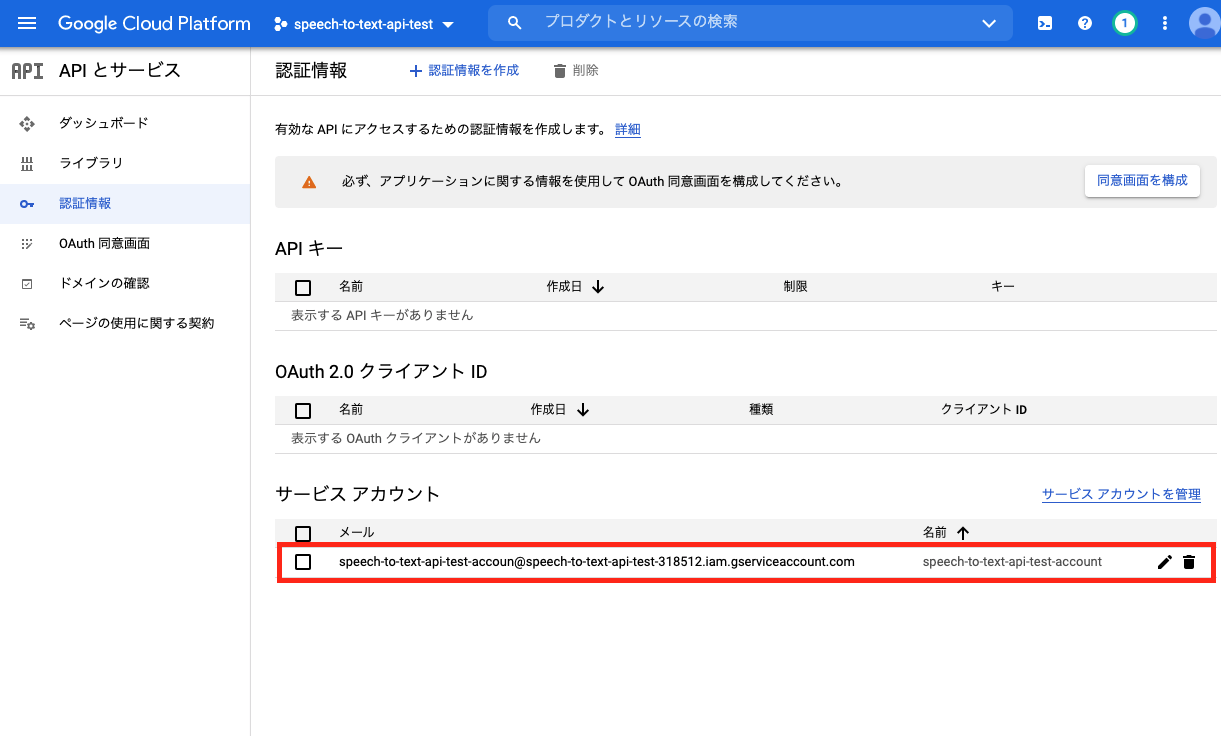Delete the service account via trash icon
Viewport: 1221px width, 736px height.
(1189, 561)
